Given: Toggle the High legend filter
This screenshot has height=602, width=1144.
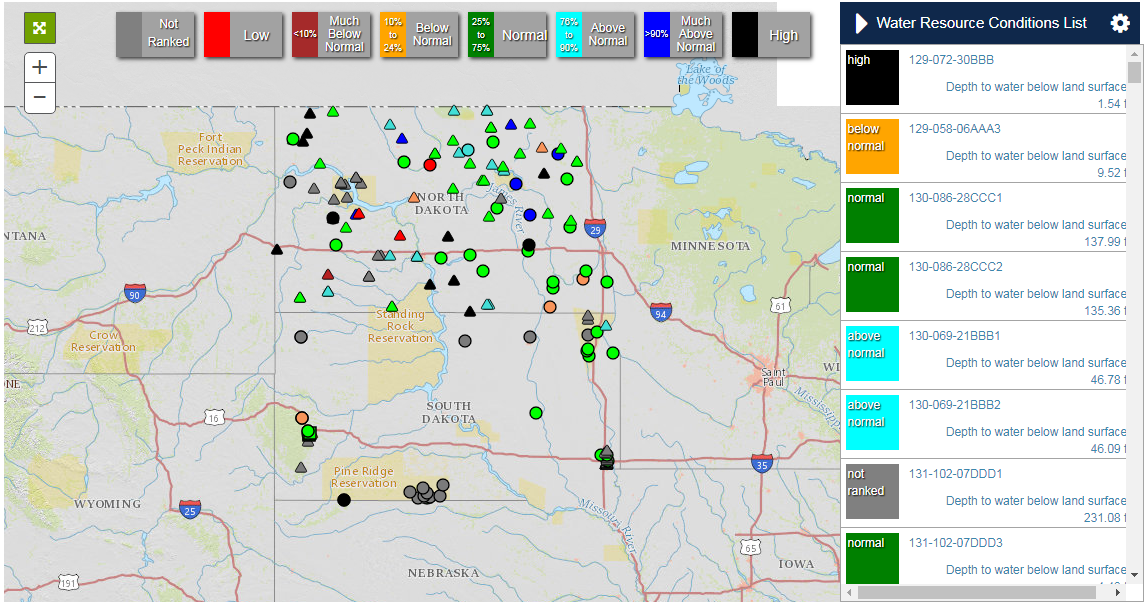Looking at the screenshot, I should click(771, 35).
